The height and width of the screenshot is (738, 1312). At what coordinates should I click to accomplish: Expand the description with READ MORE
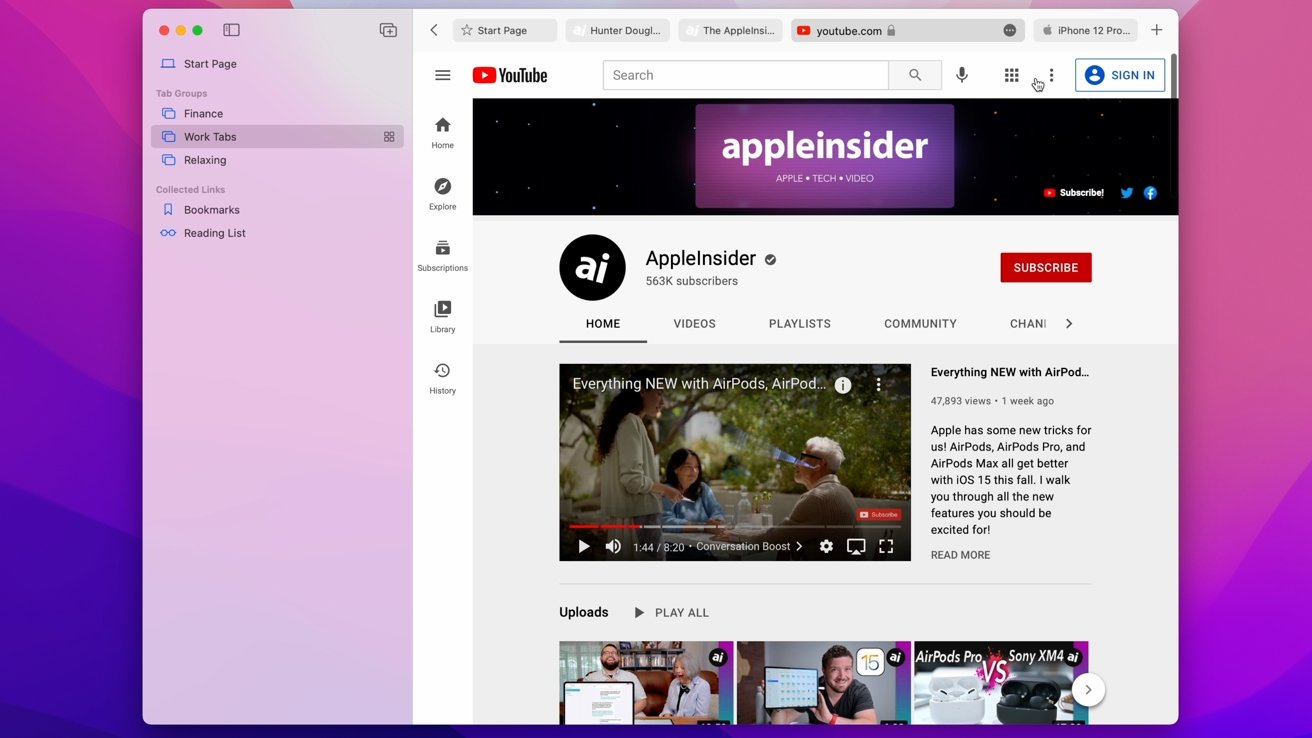[x=961, y=555]
